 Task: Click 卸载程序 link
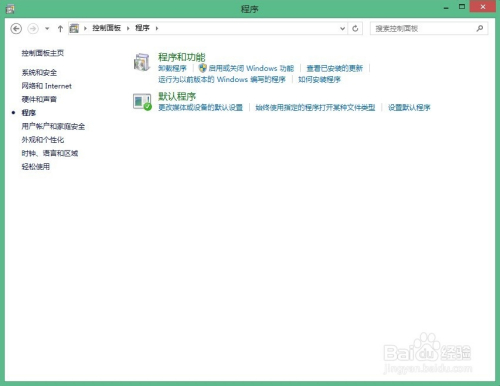pyautogui.click(x=172, y=68)
